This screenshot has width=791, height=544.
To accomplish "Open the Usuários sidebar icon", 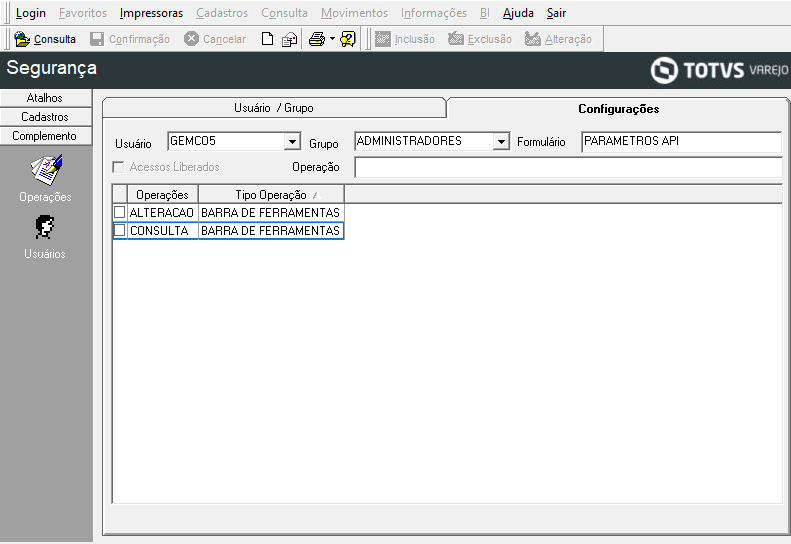I will click(x=45, y=238).
